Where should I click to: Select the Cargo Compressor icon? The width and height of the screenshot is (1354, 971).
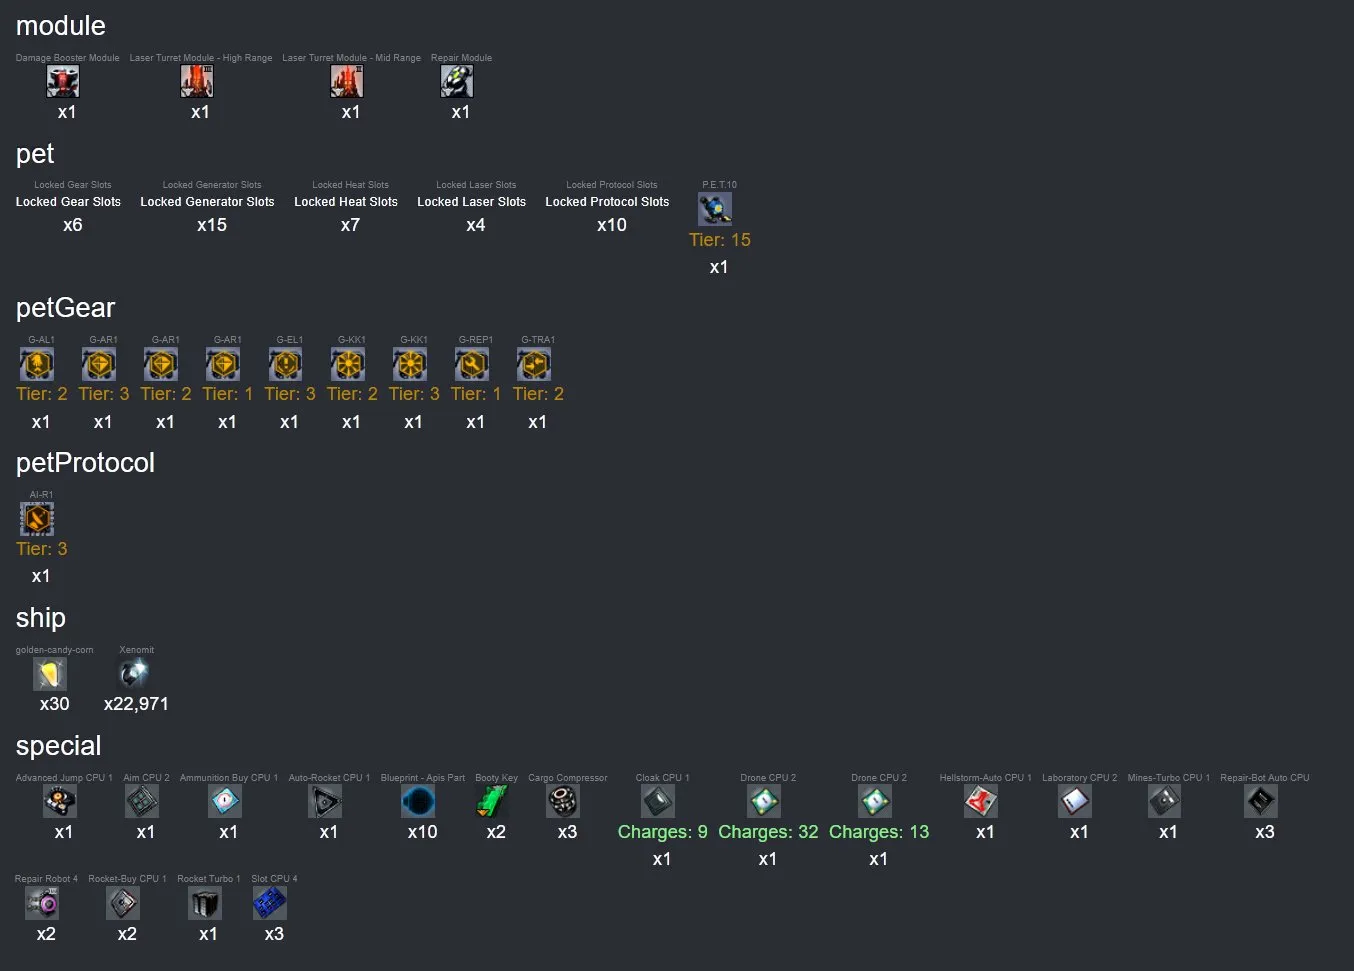563,802
